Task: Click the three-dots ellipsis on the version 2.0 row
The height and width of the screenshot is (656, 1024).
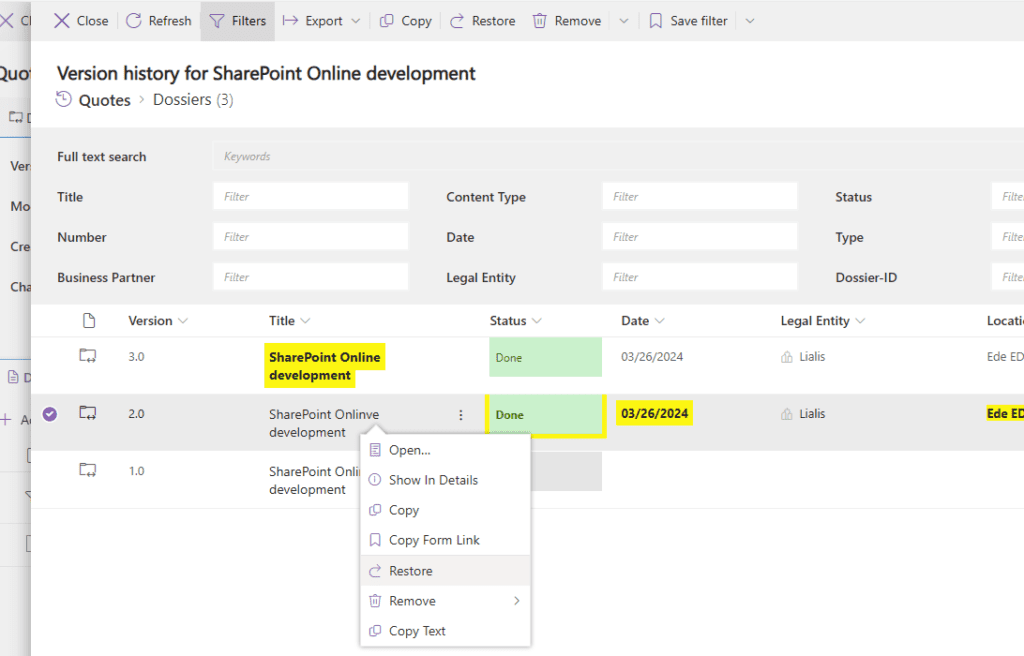Action: tap(460, 414)
